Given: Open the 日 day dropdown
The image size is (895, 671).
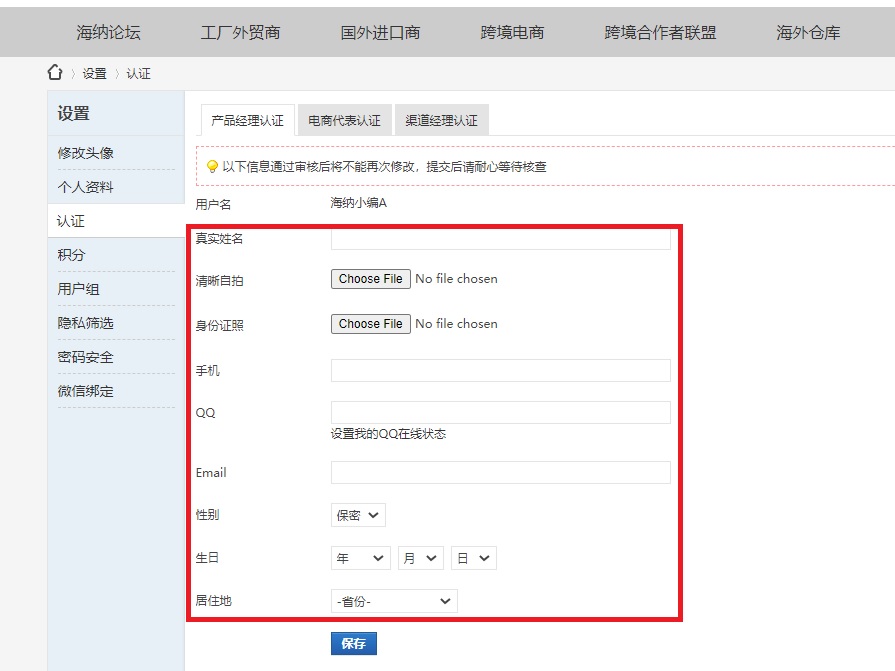Looking at the screenshot, I should (x=473, y=558).
